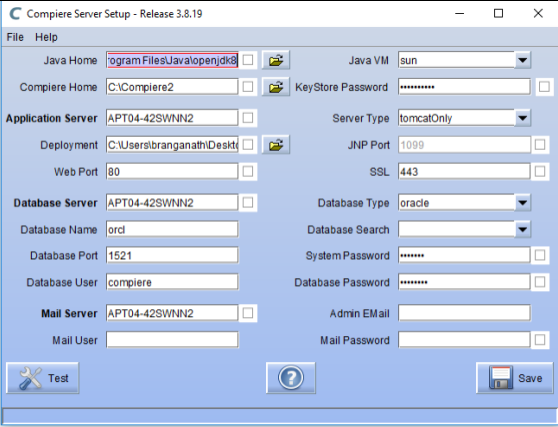Browse for Java Home folder
This screenshot has height=427, width=558.
click(x=276, y=60)
